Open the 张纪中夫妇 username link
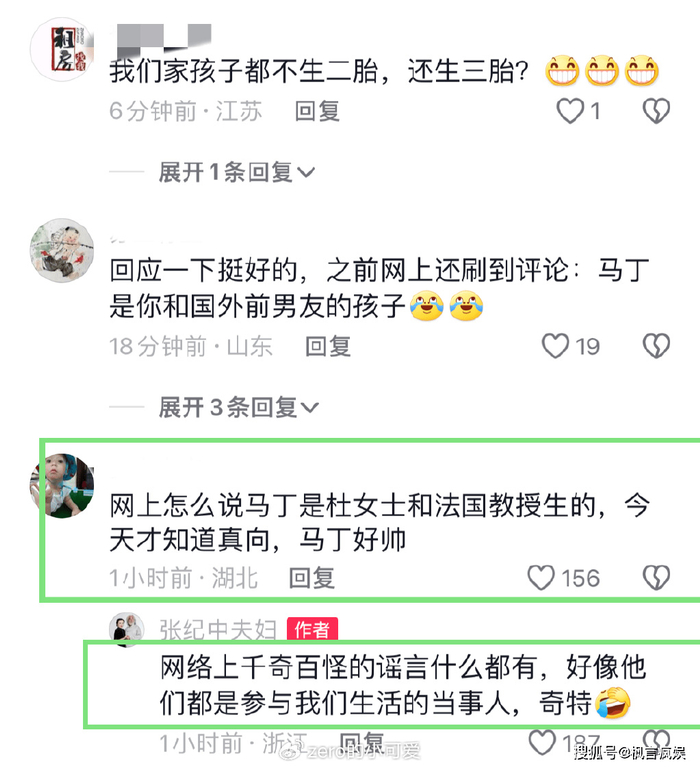The width and height of the screenshot is (700, 767). click(218, 630)
